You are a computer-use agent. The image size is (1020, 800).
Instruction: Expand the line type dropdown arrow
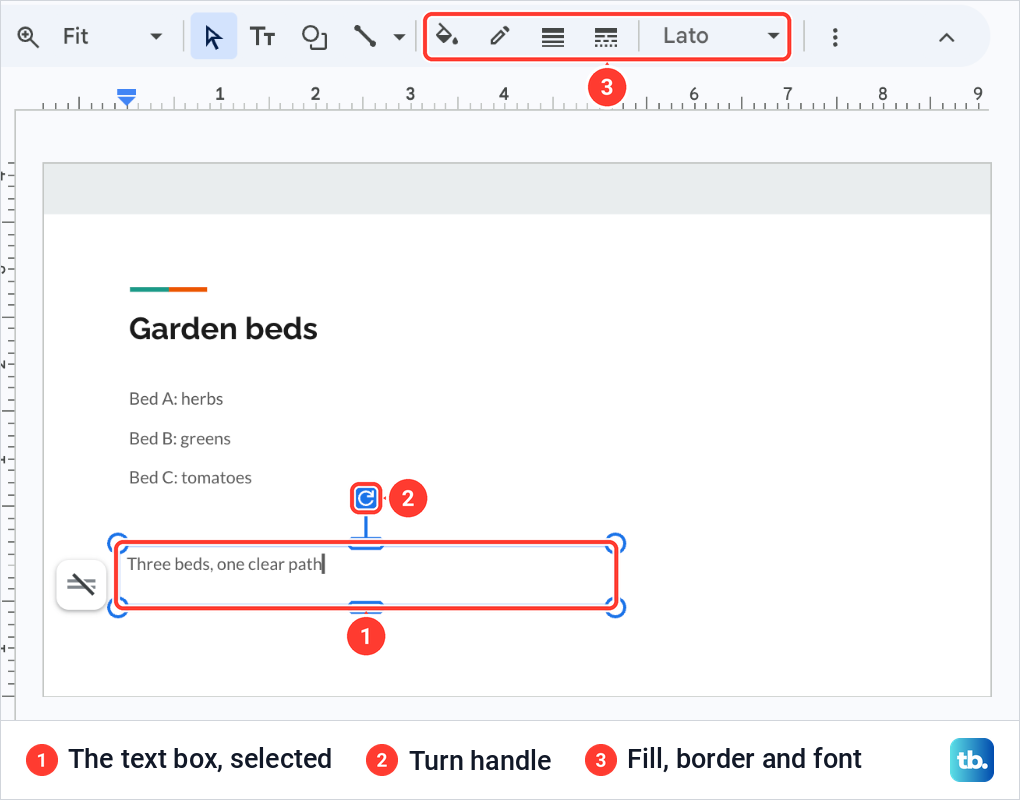tap(399, 37)
